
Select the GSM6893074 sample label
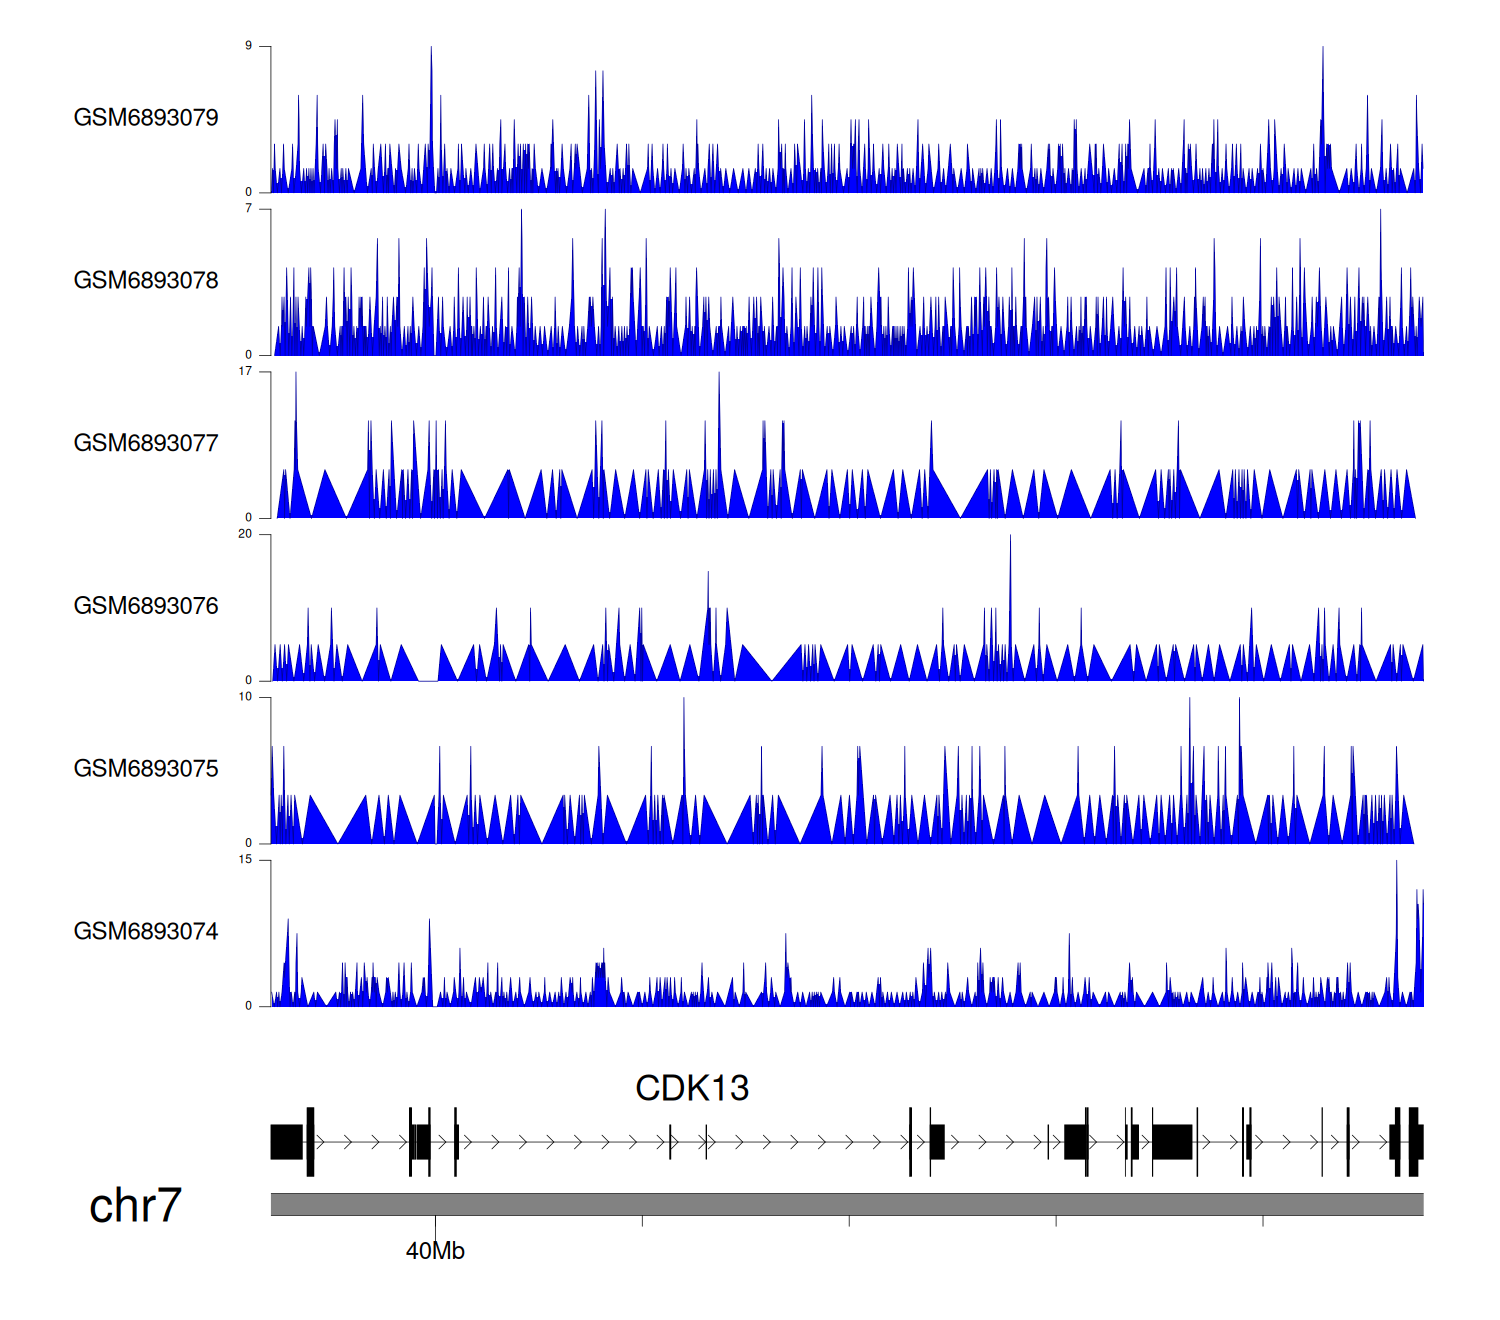pyautogui.click(x=146, y=932)
